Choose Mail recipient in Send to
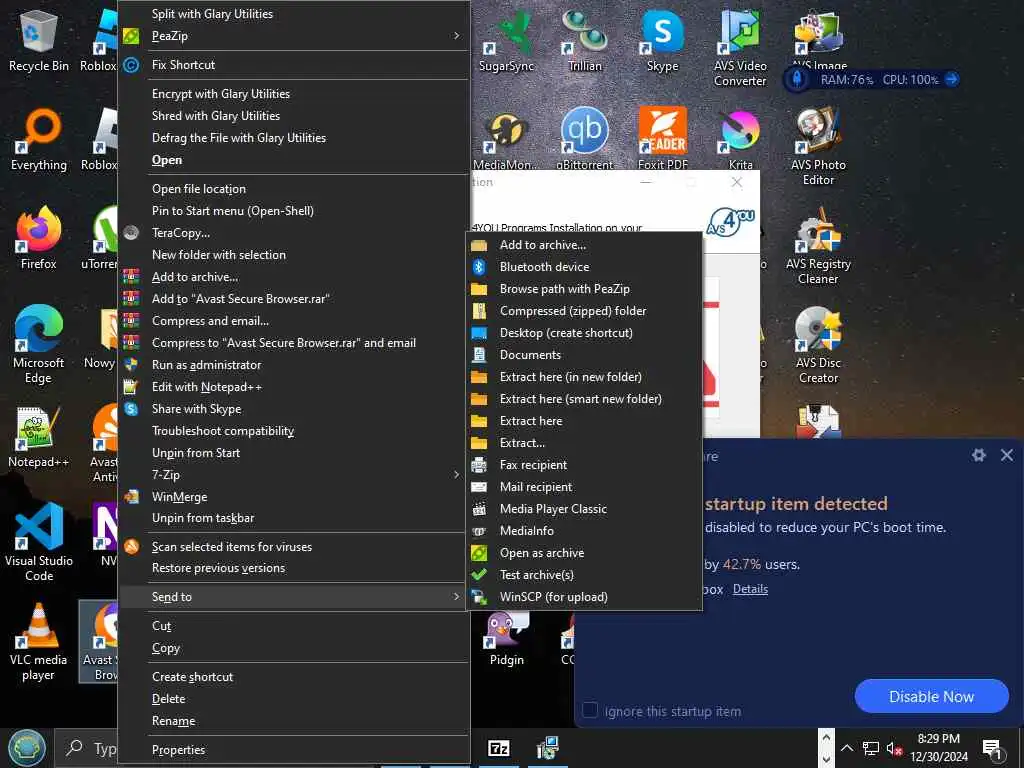1024x768 pixels. tap(584, 487)
